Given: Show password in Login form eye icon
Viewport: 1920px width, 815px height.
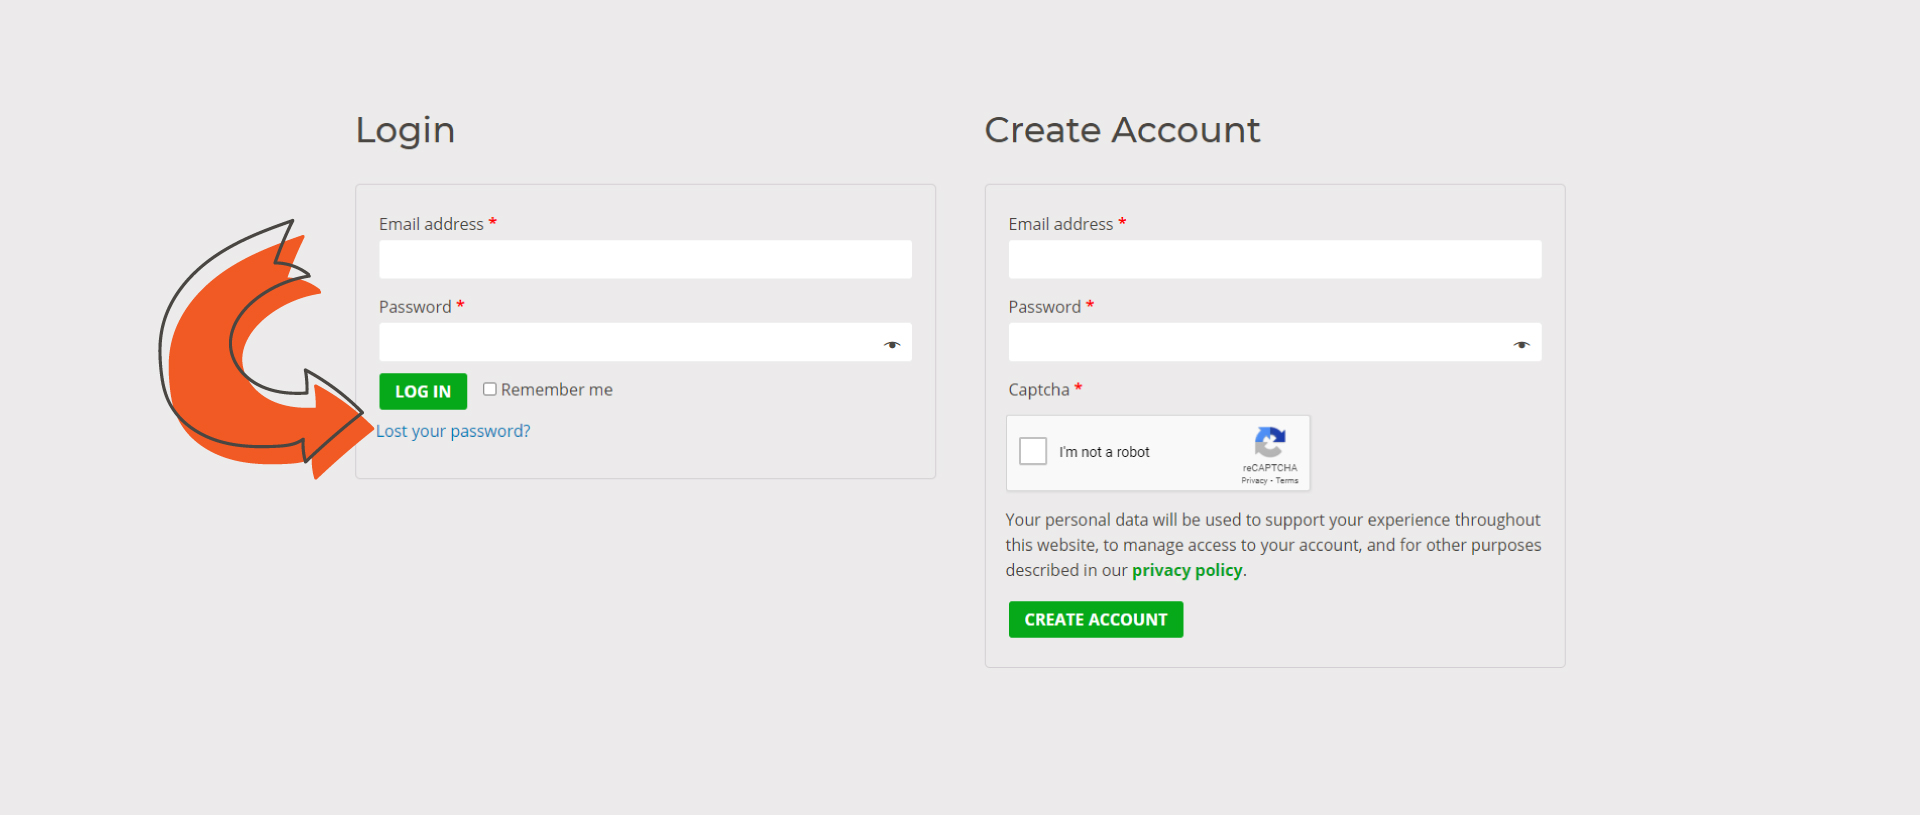Looking at the screenshot, I should (x=892, y=344).
